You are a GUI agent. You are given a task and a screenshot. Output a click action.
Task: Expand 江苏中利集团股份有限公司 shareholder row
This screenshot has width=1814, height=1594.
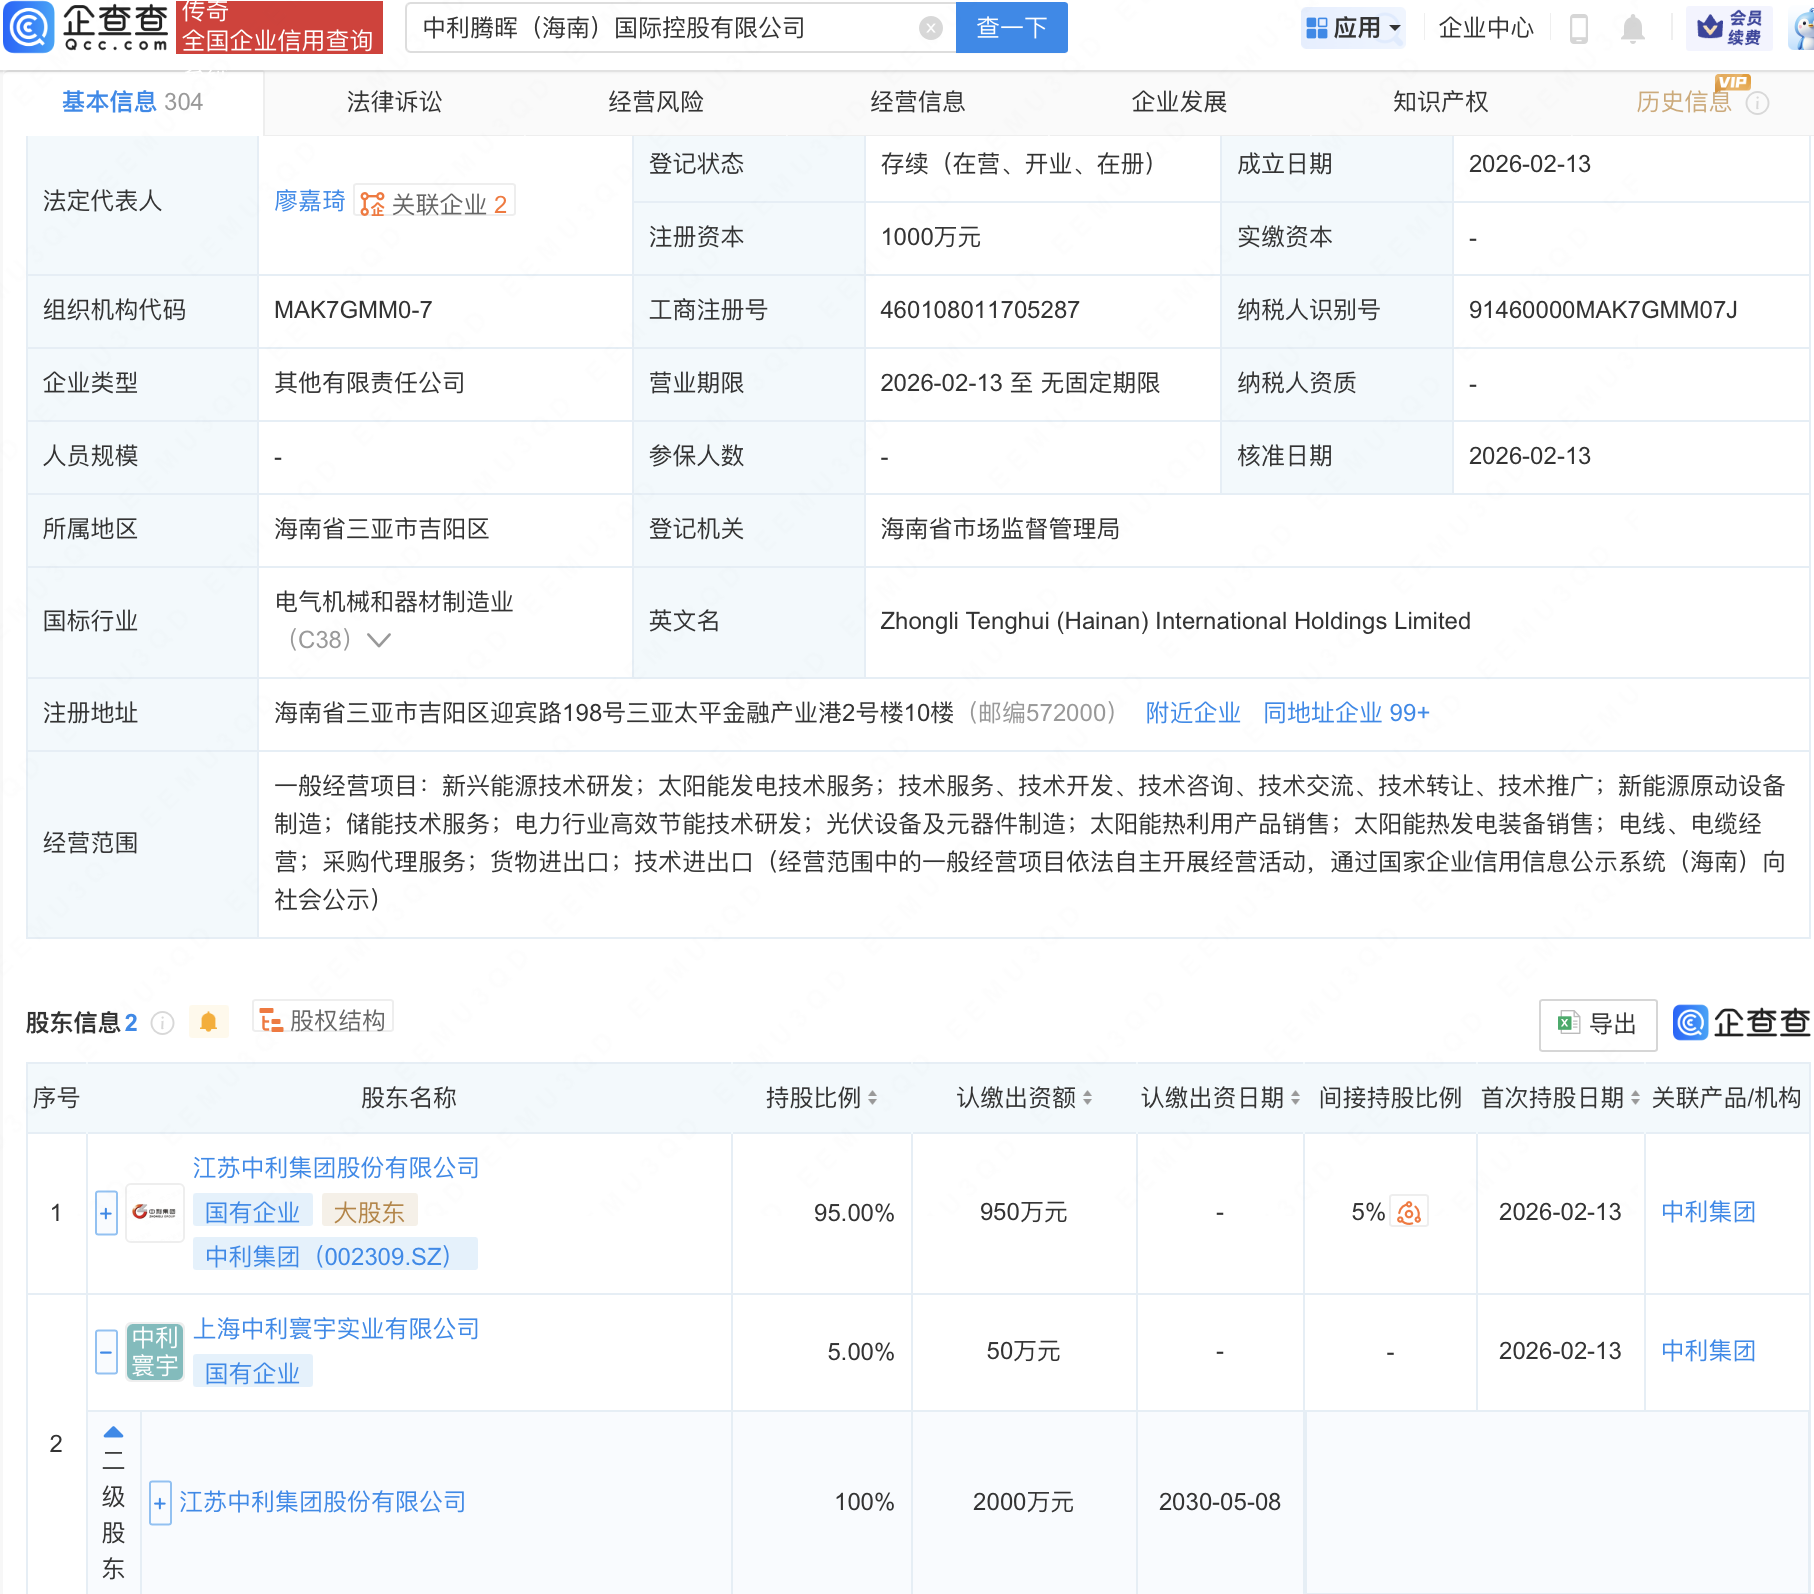tap(106, 1212)
